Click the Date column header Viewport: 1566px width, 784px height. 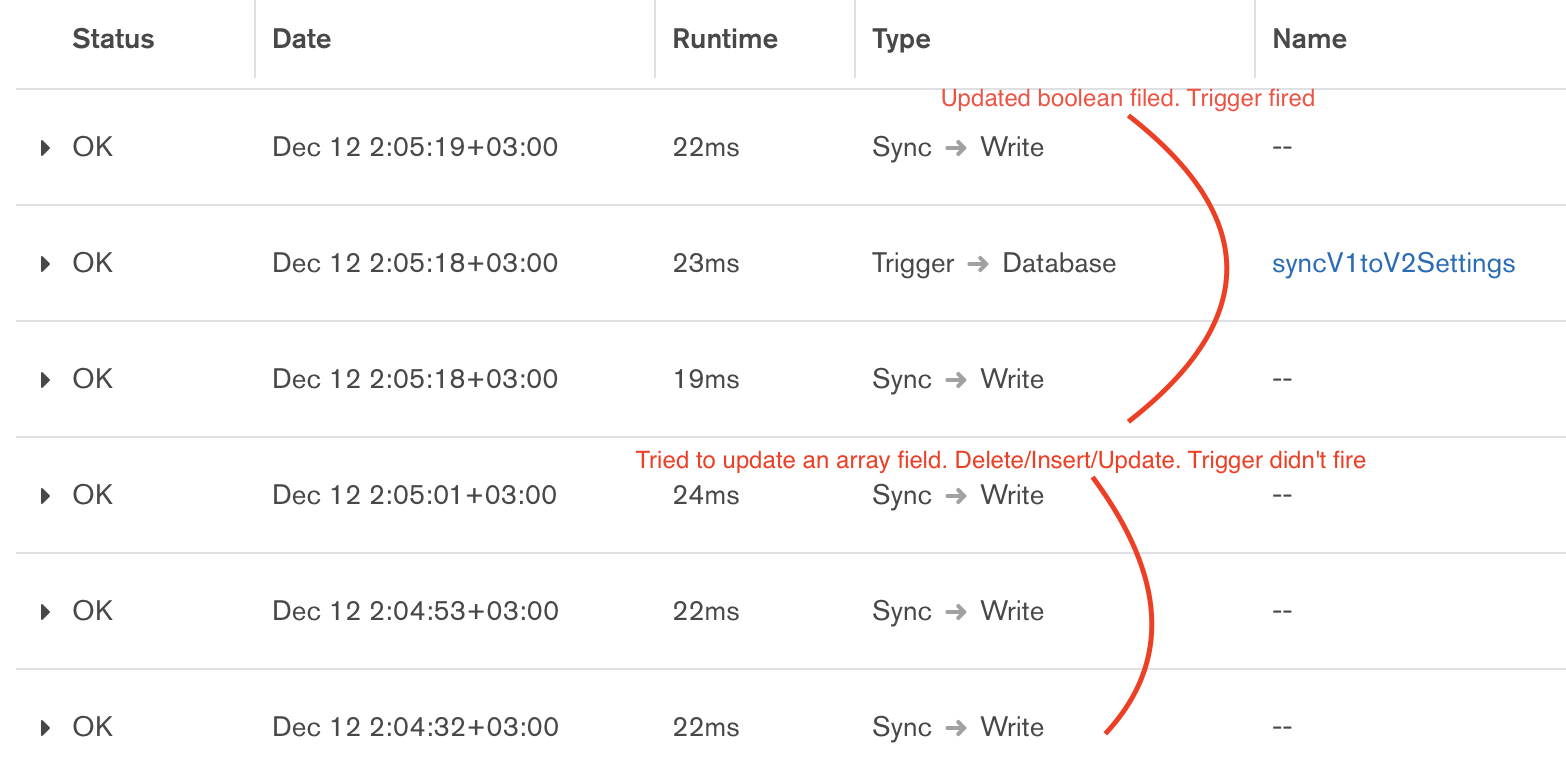click(x=301, y=39)
